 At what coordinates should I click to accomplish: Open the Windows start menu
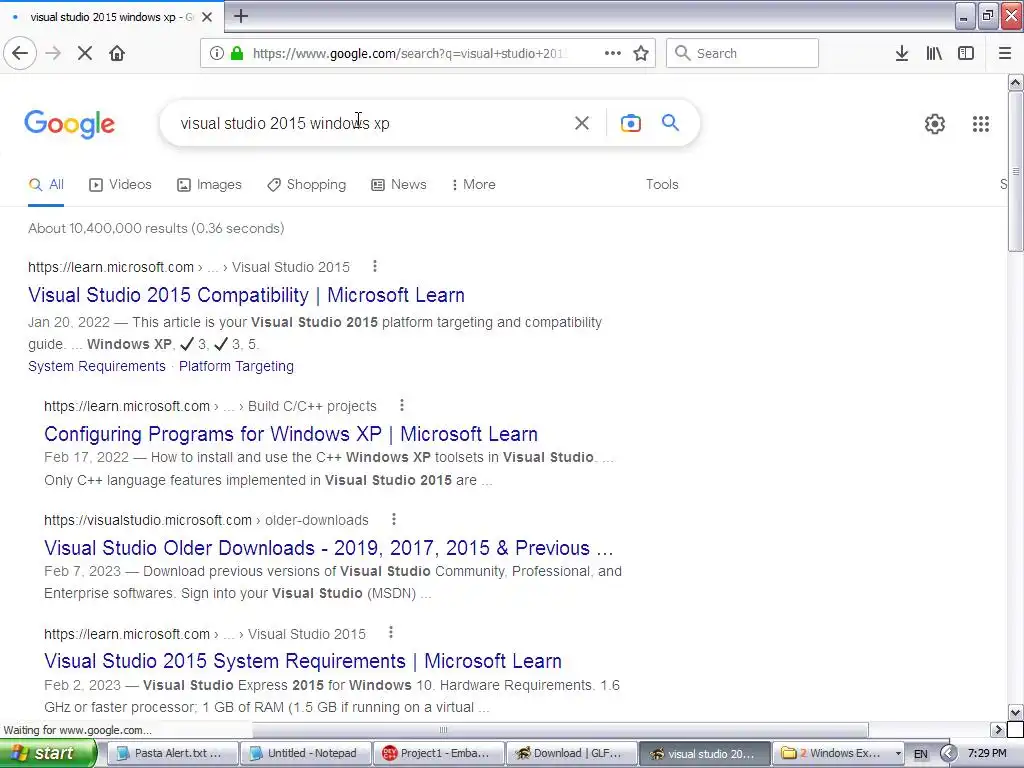[x=46, y=754]
